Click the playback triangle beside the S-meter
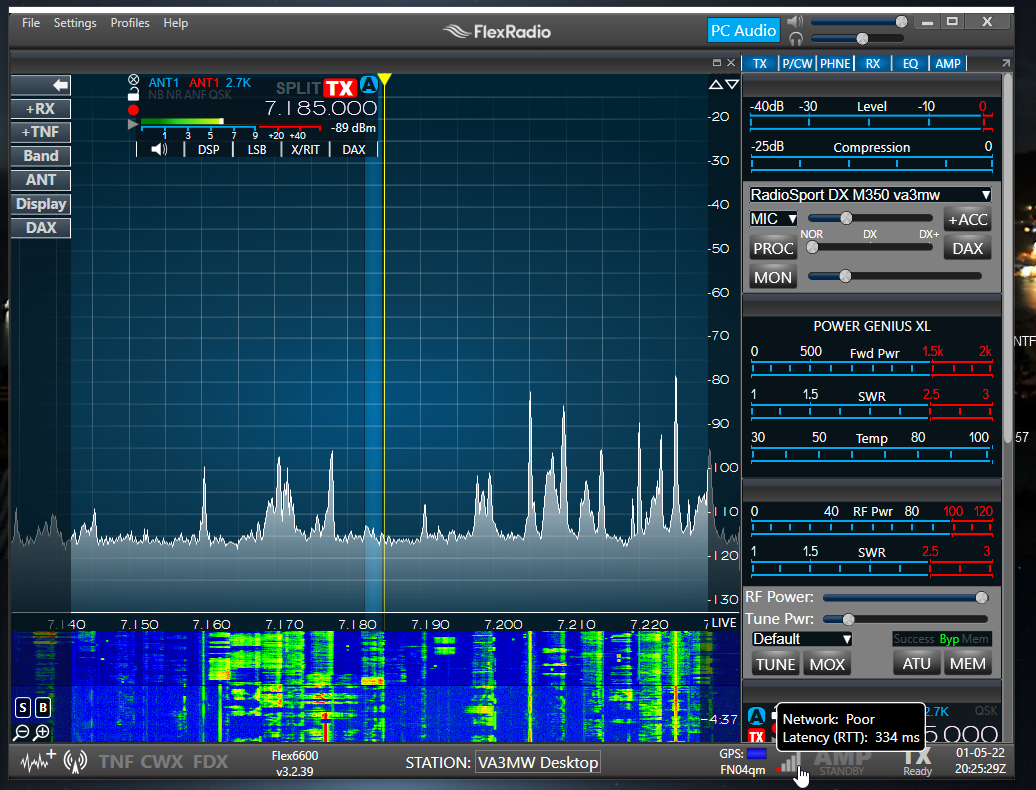The image size is (1036, 790). [133, 124]
